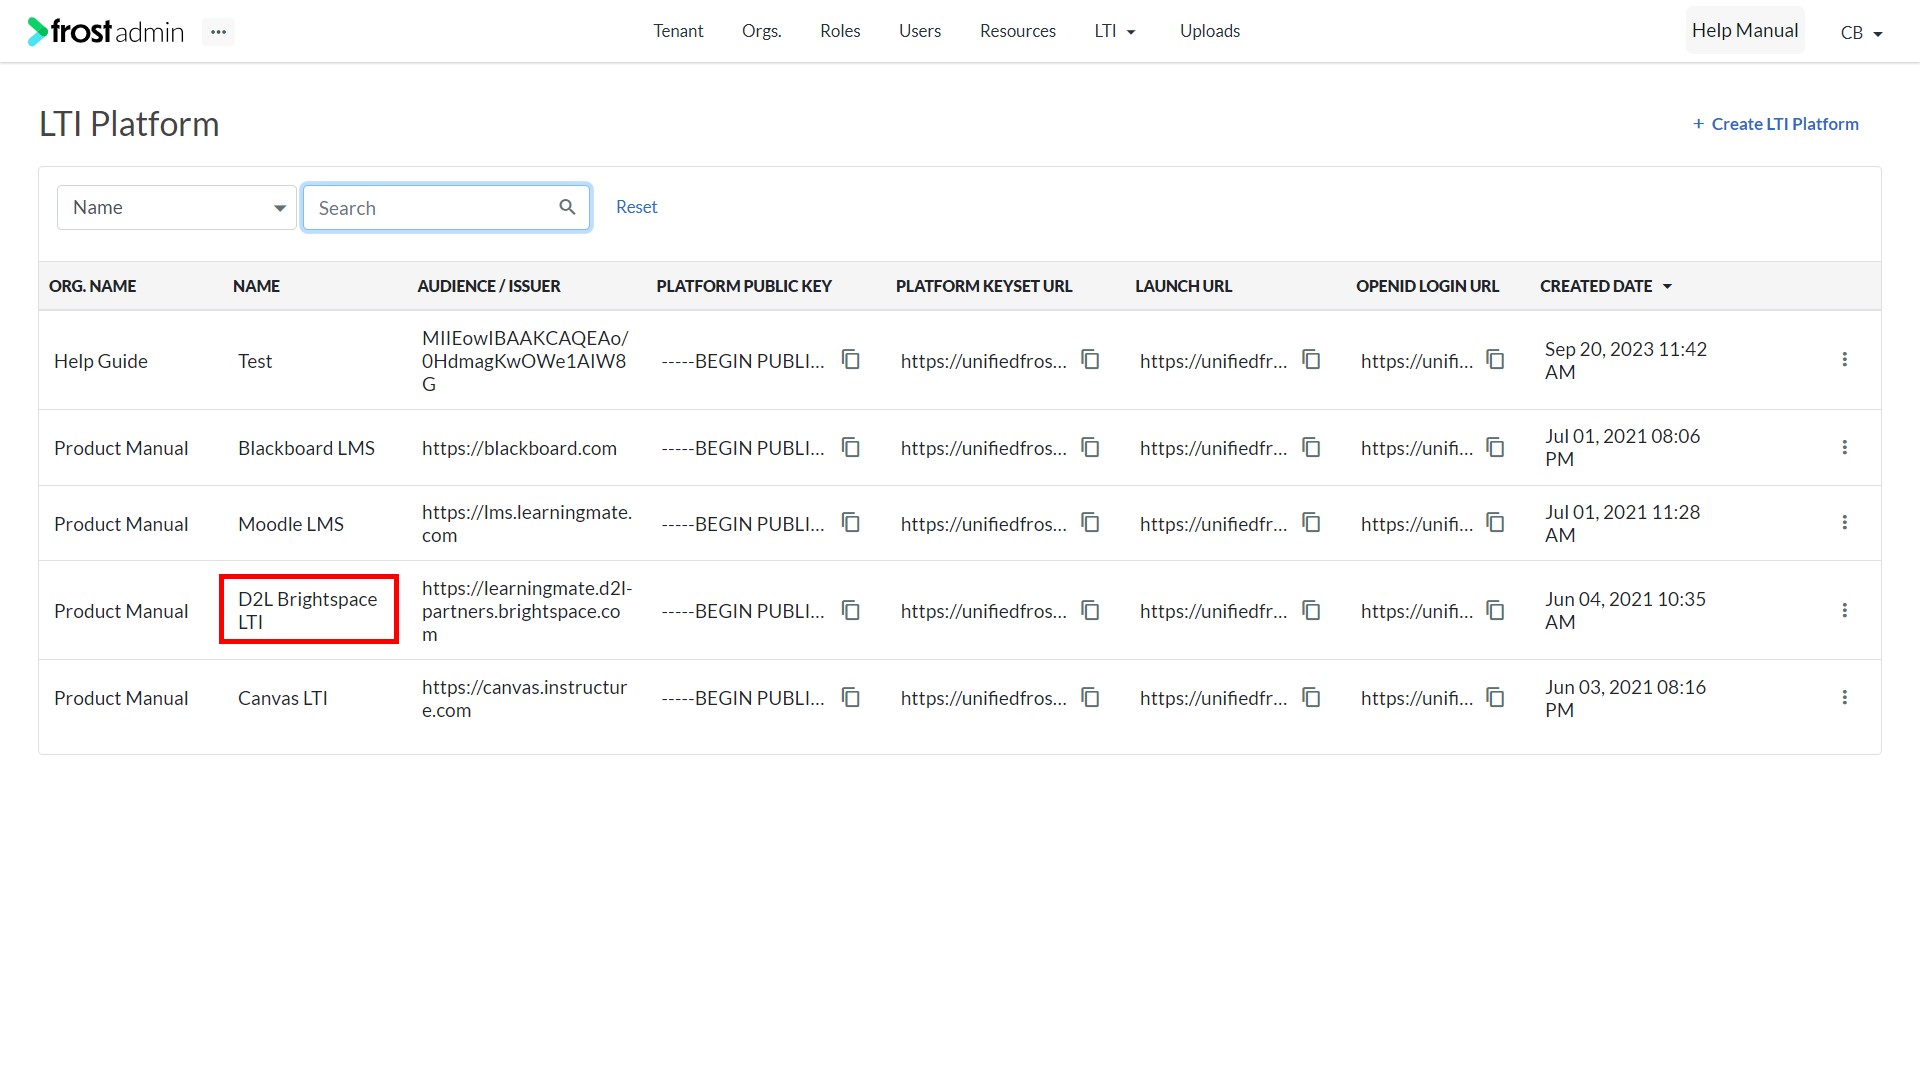Click the Jun 03, 2021 created date
The height and width of the screenshot is (1080, 1920).
click(1626, 698)
